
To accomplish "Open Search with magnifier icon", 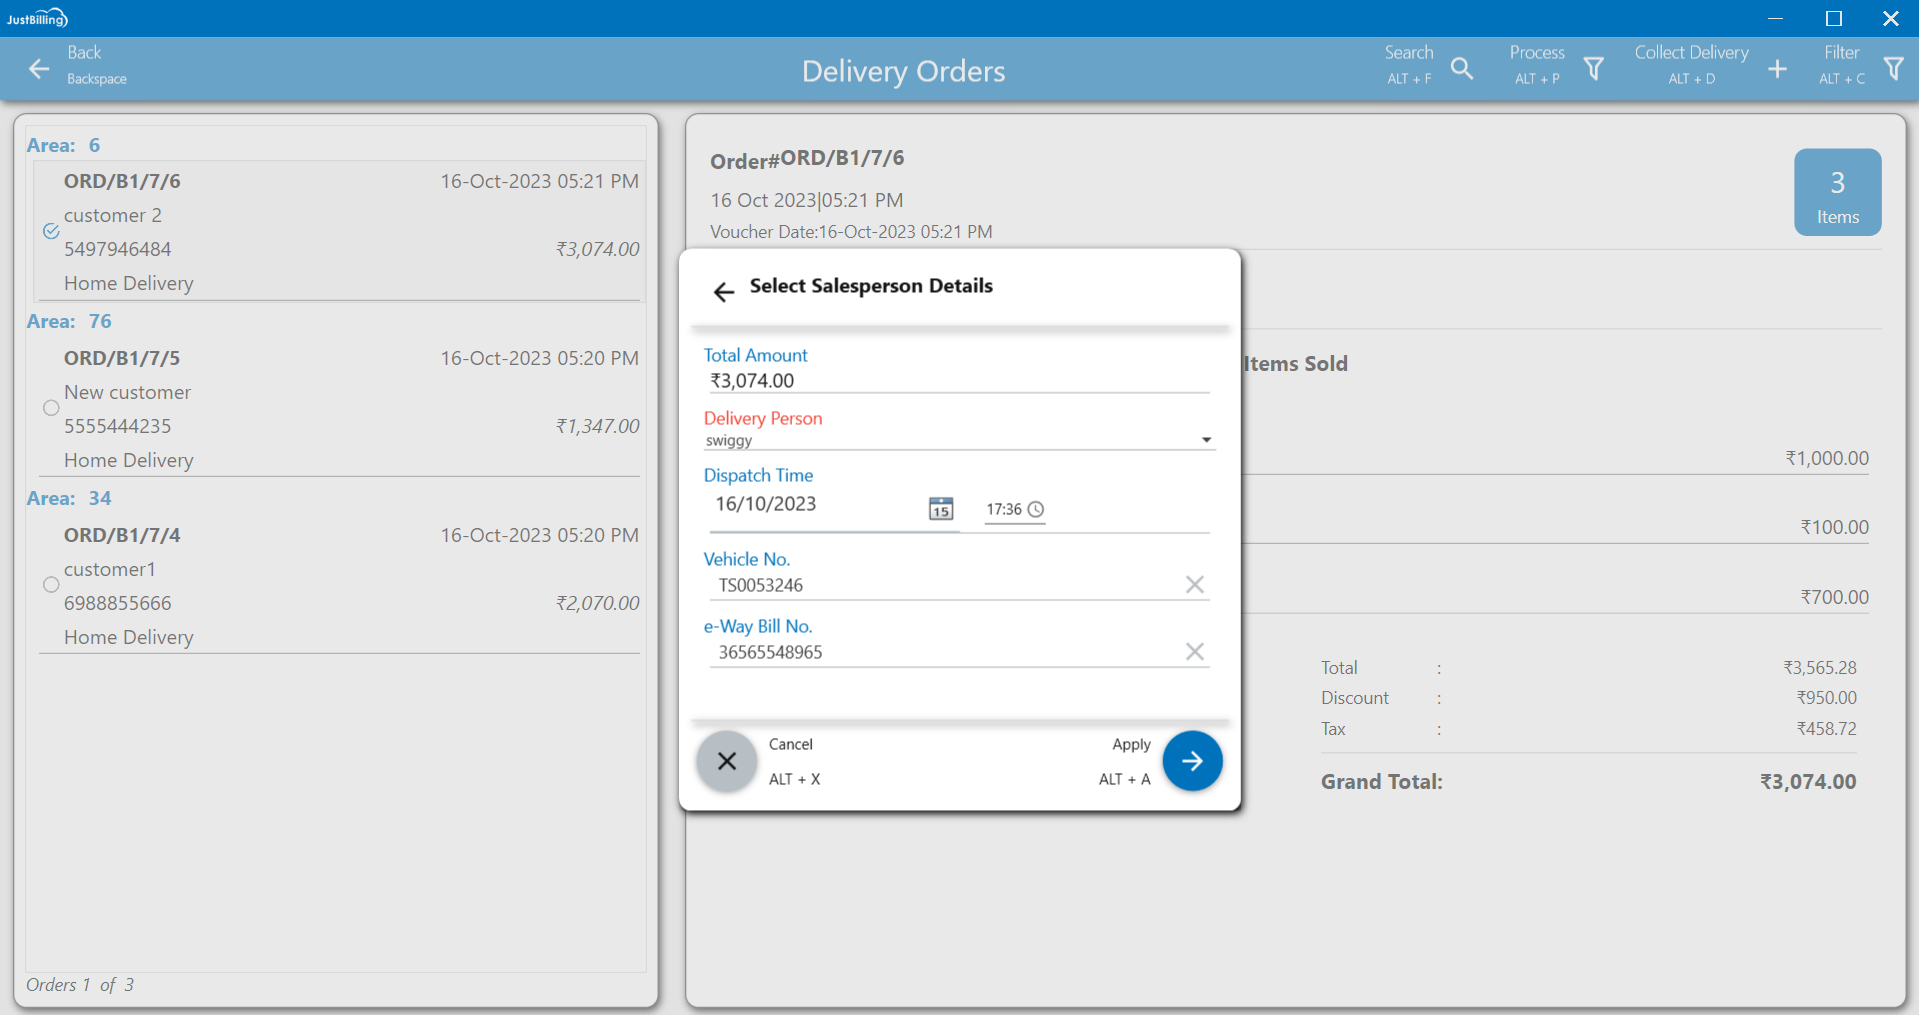I will 1461,68.
